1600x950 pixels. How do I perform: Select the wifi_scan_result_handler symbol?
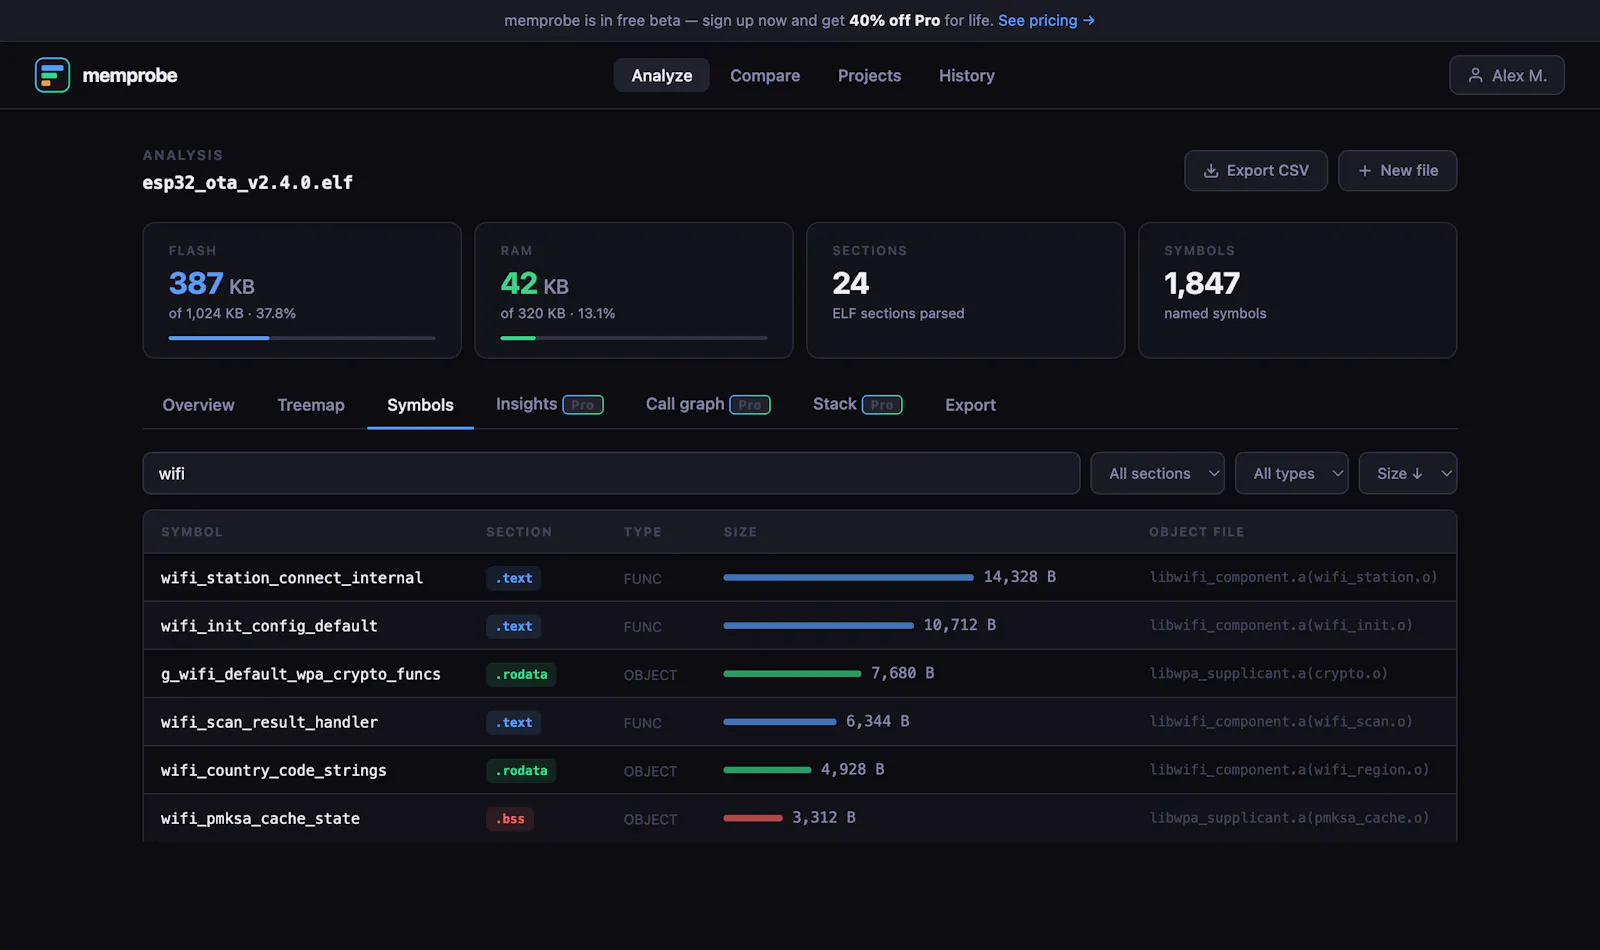[269, 722]
